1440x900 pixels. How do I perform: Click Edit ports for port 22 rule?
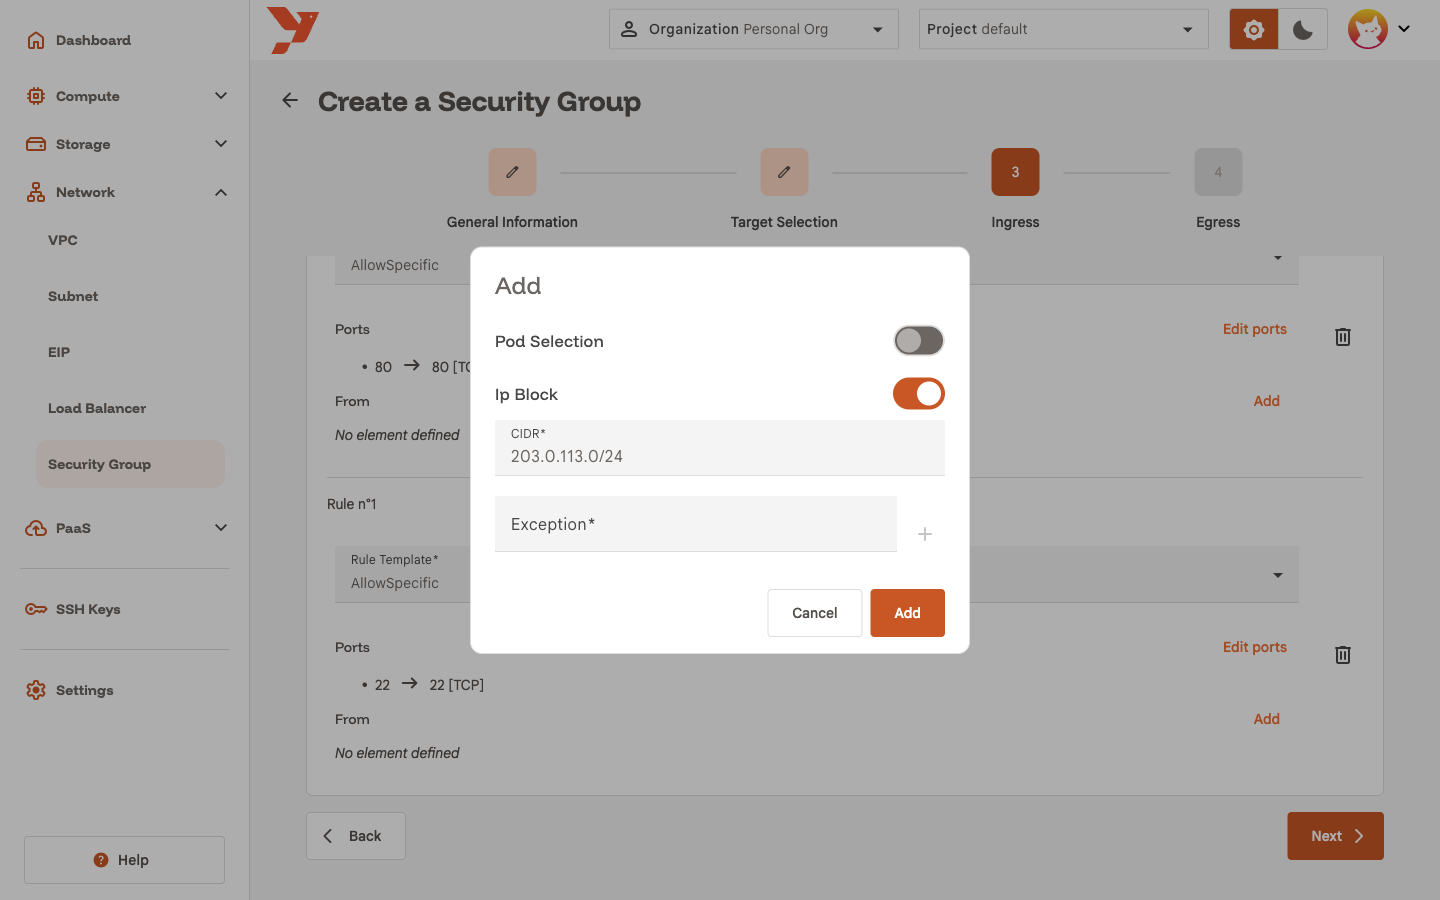(1254, 647)
